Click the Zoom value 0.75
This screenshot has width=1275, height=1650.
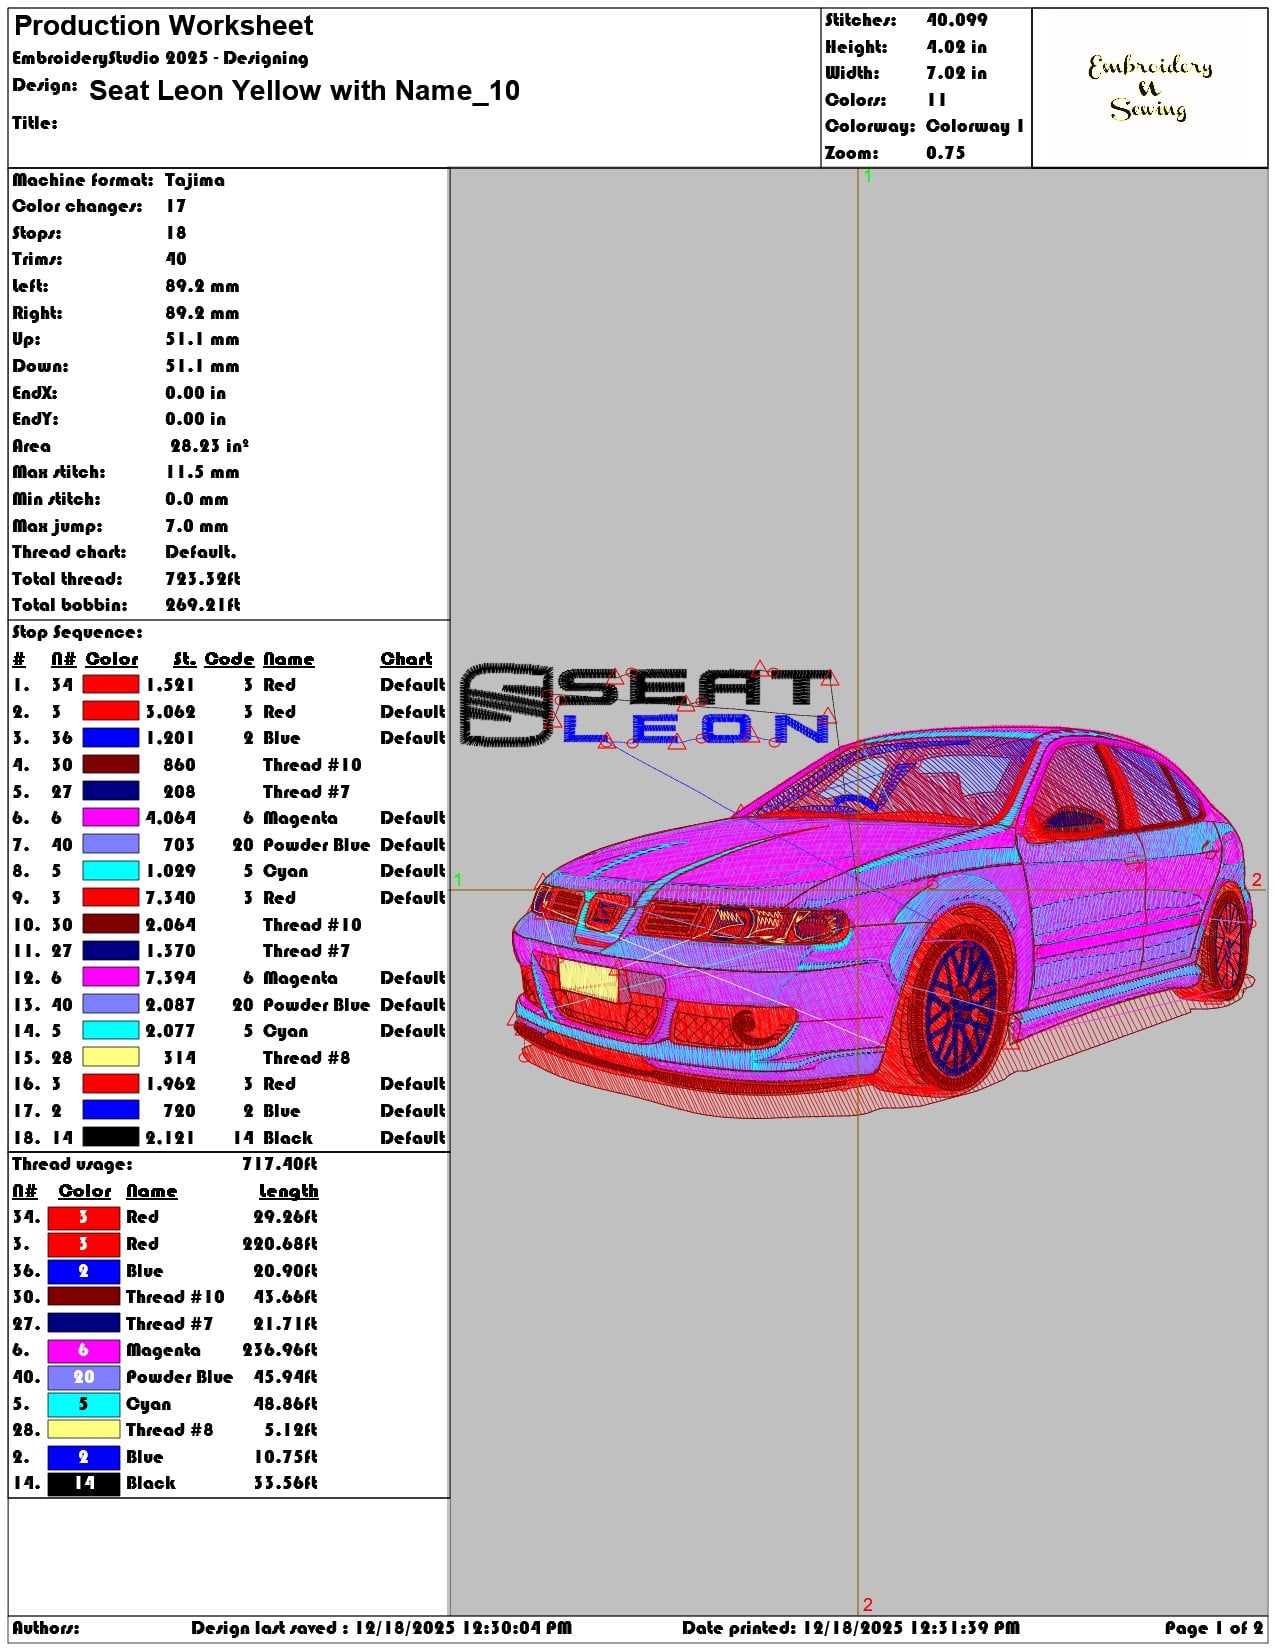[x=946, y=153]
